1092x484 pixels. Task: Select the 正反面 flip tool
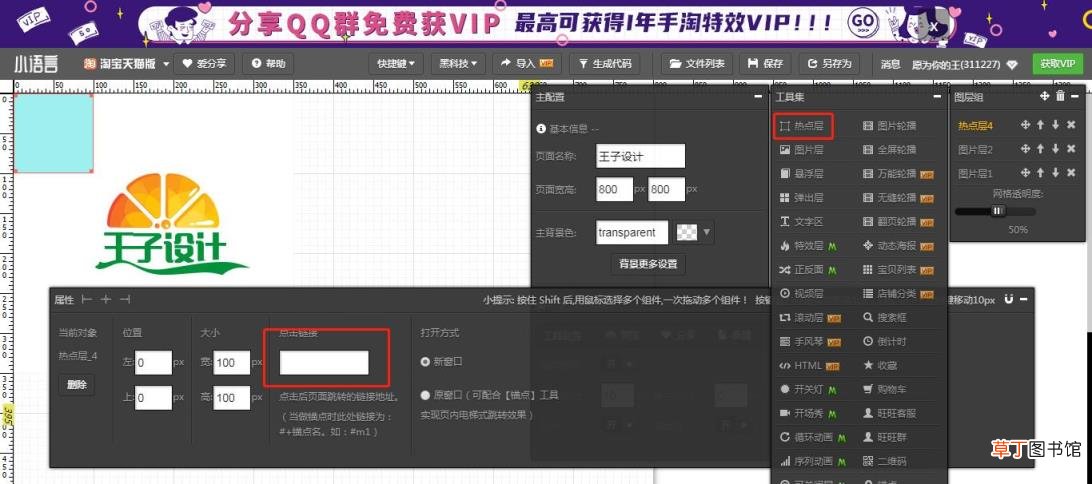point(807,270)
